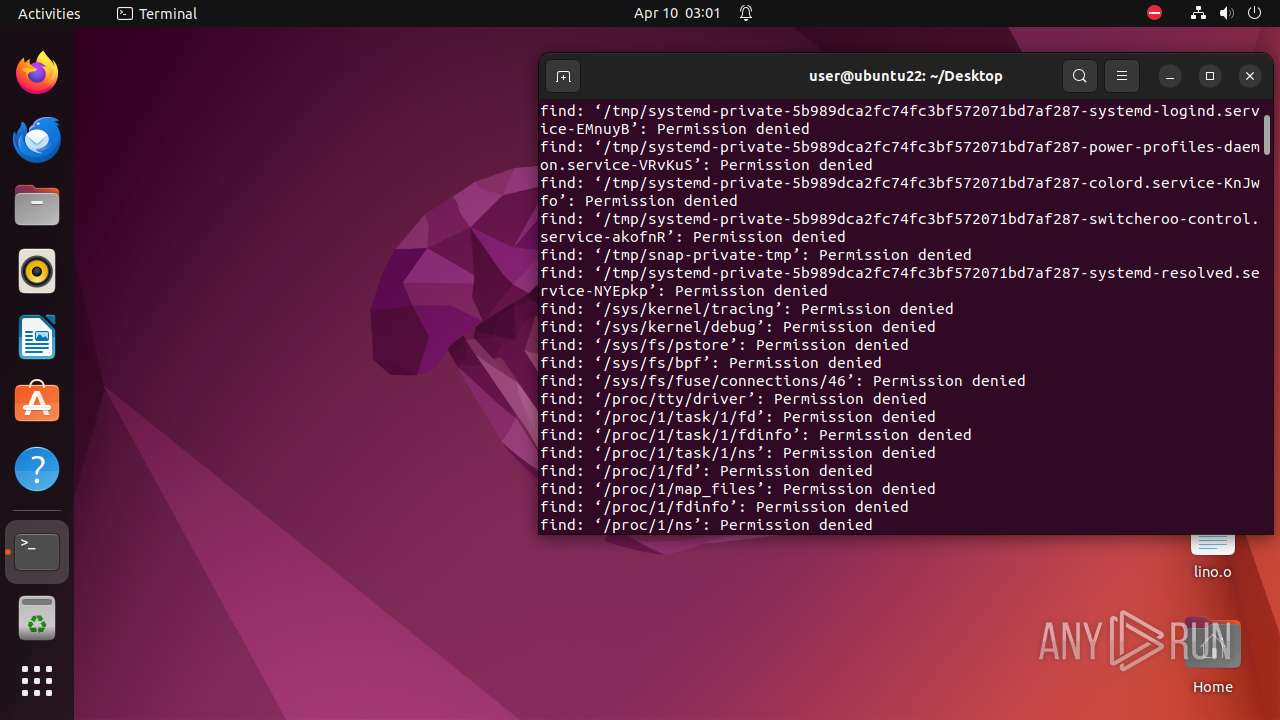Image resolution: width=1280 pixels, height=720 pixels.
Task: Open the terminal hamburger menu
Action: click(x=1122, y=76)
